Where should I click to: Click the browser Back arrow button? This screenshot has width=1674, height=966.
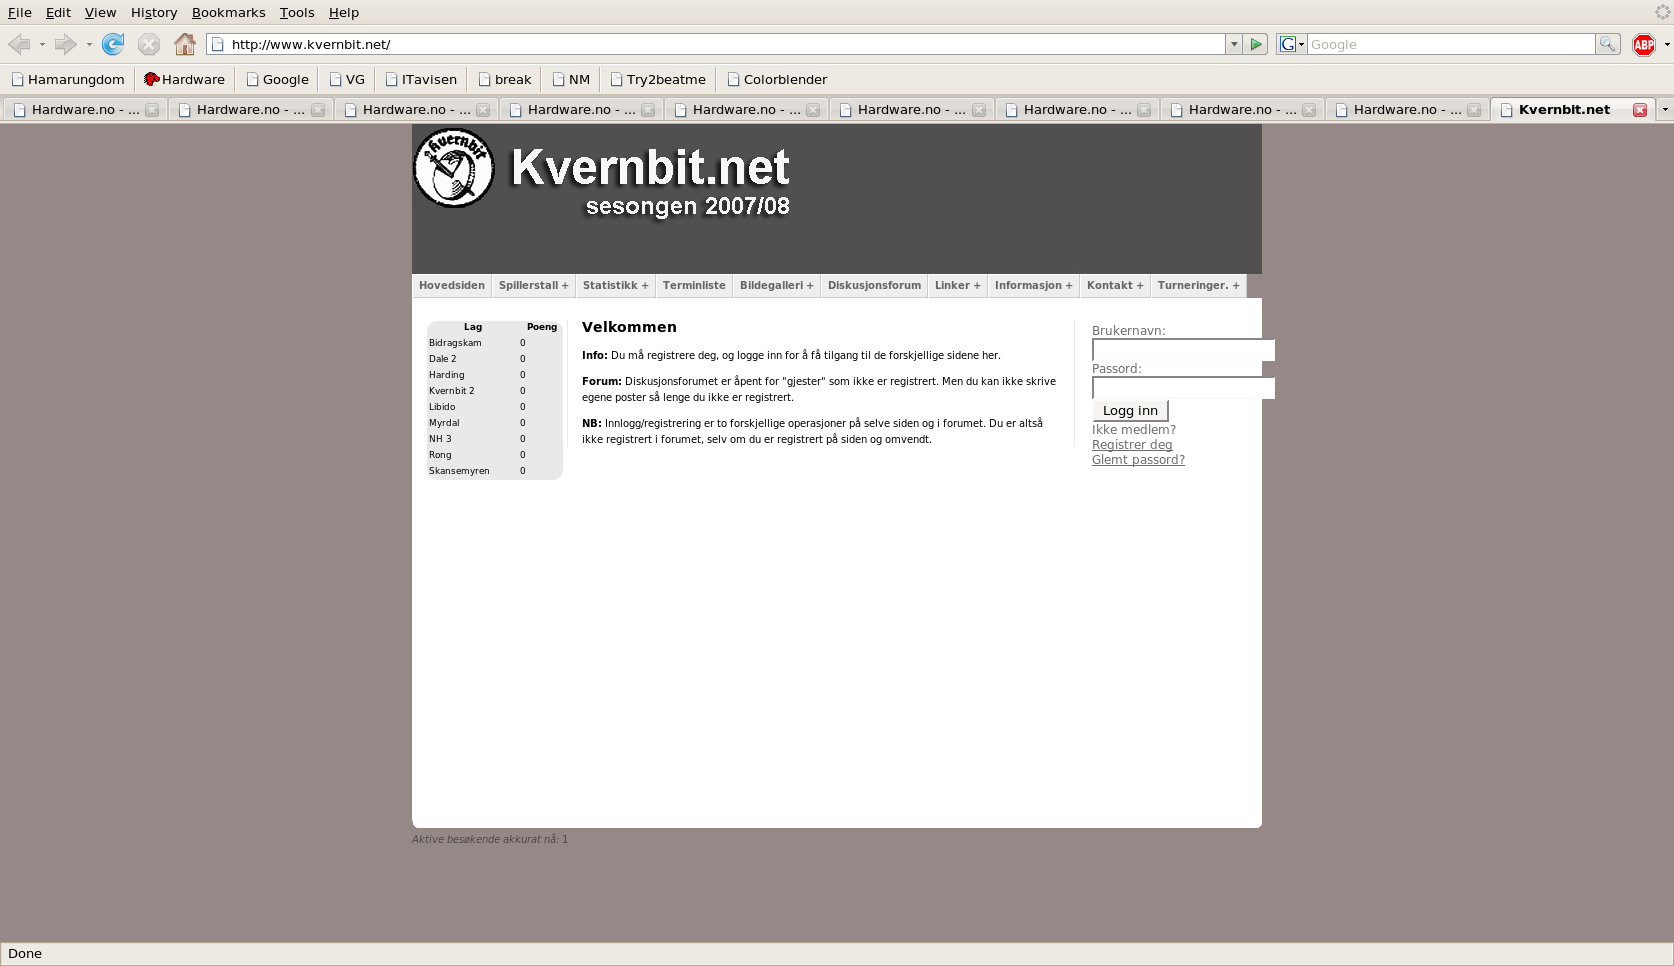click(x=19, y=44)
